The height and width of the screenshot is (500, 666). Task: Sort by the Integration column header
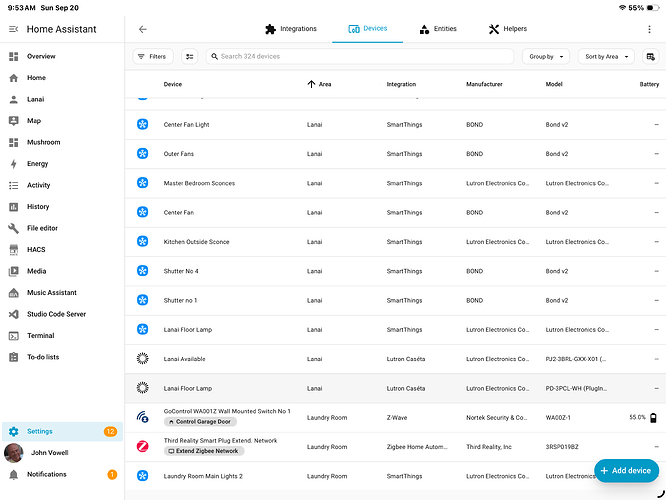[x=401, y=84]
